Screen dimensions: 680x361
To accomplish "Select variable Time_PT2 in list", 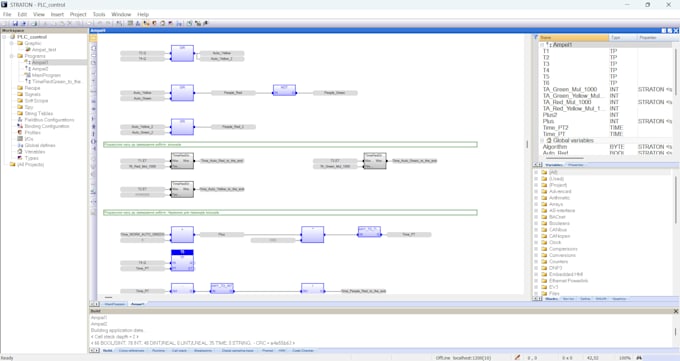I will tap(555, 128).
